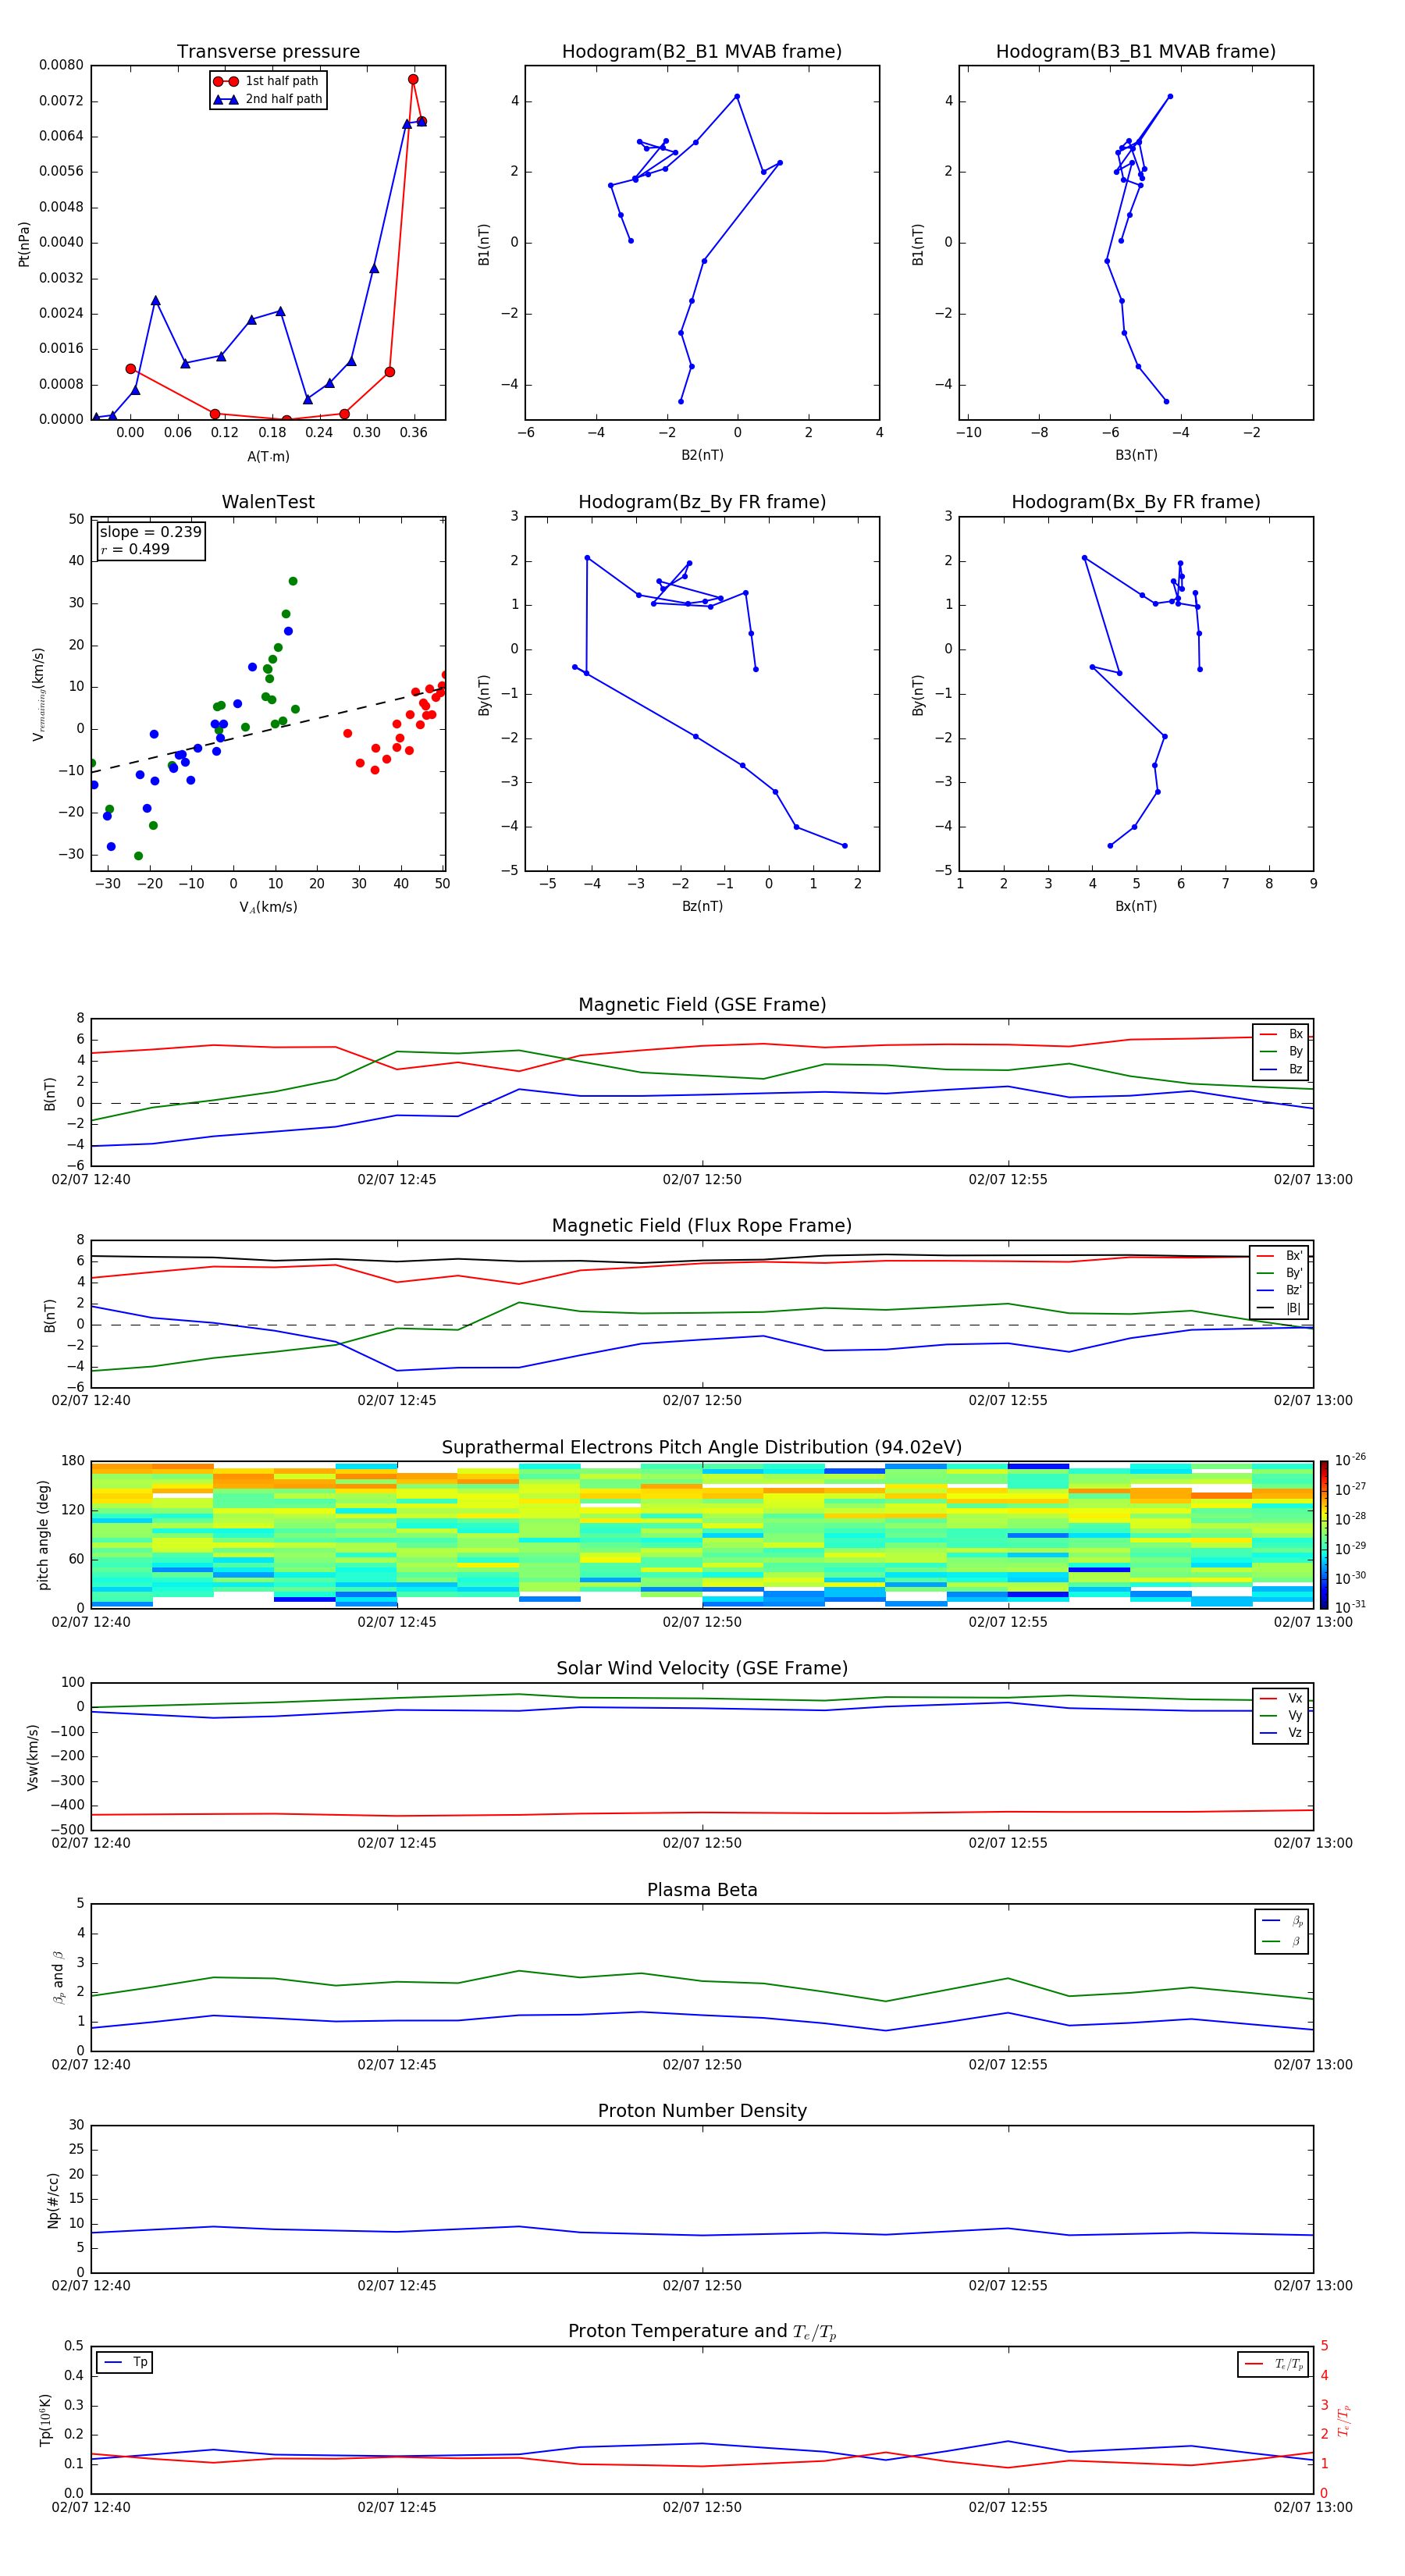Viewport: 1405px width, 2576px height.
Task: Click "Bx'" legend entry in Flux Rope frame
Action: click(1280, 1256)
